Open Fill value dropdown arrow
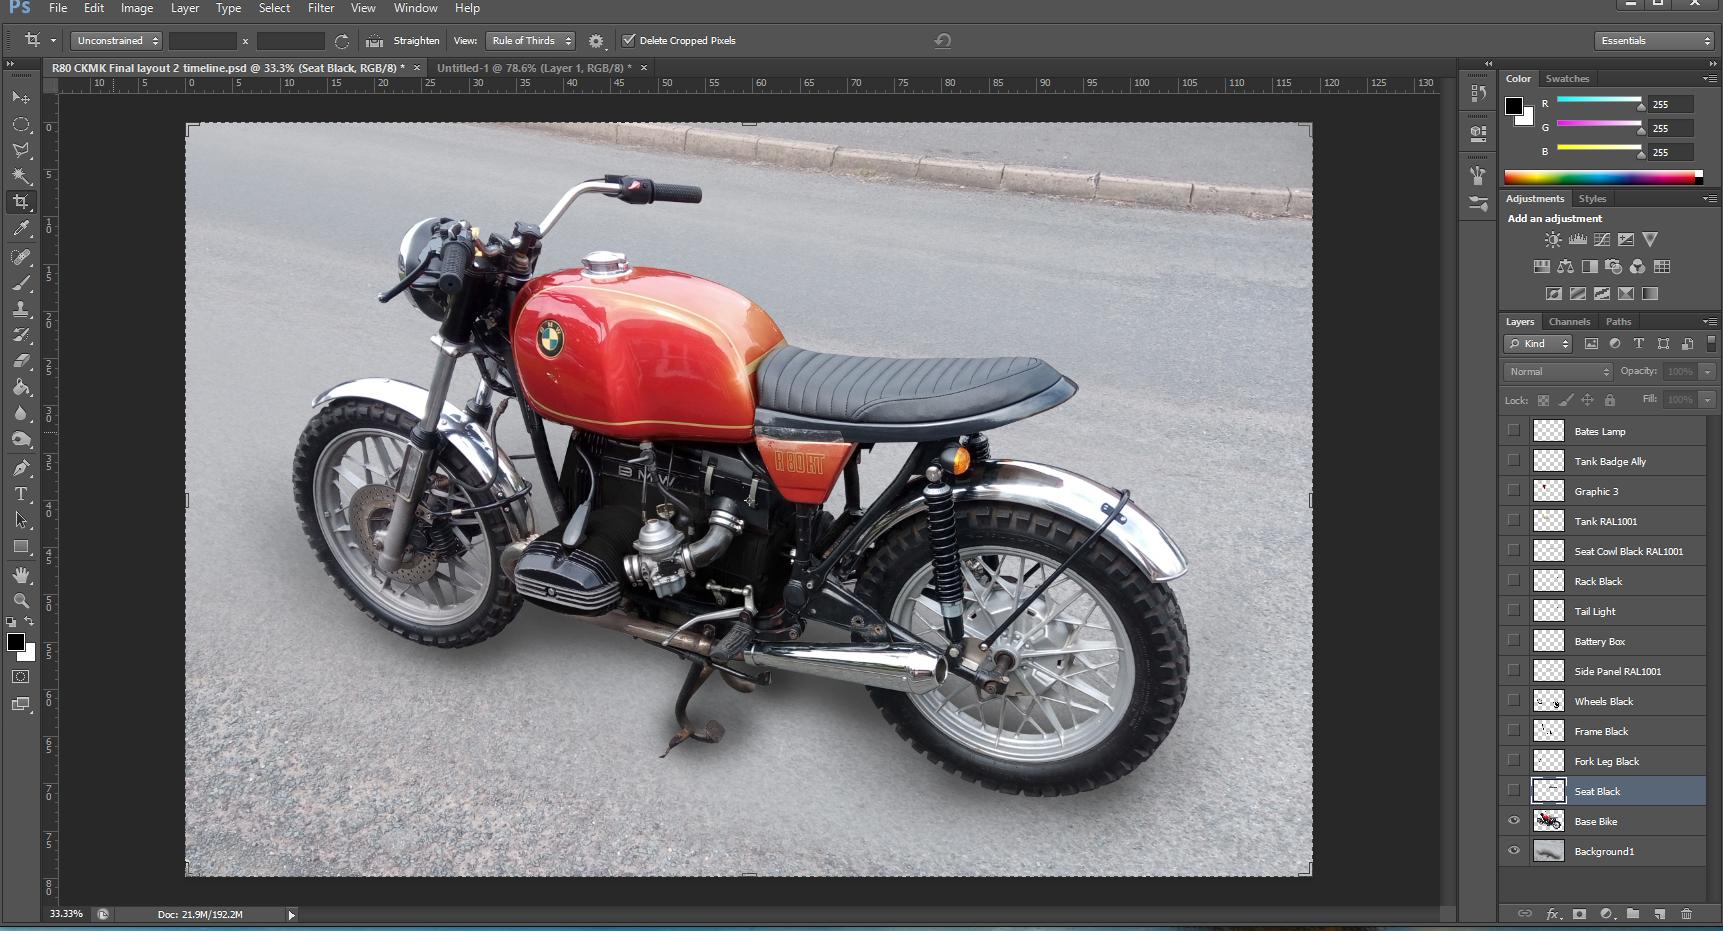 coord(1707,400)
